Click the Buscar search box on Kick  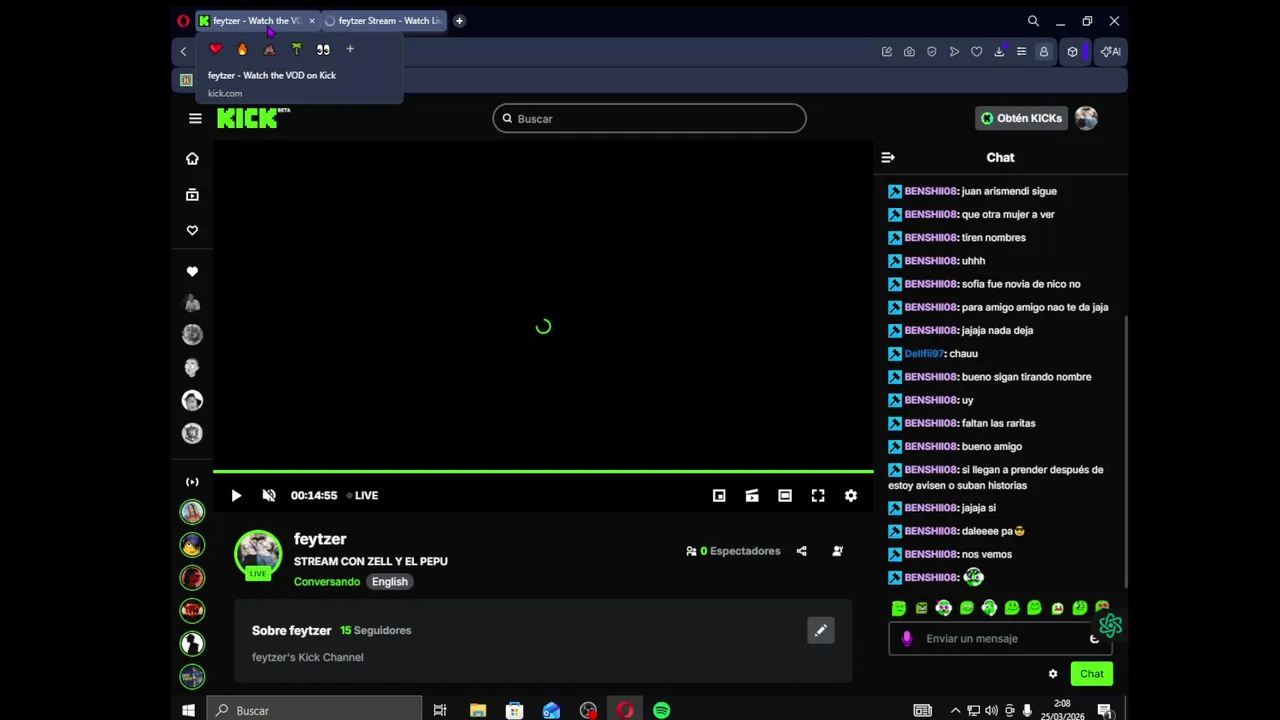649,118
